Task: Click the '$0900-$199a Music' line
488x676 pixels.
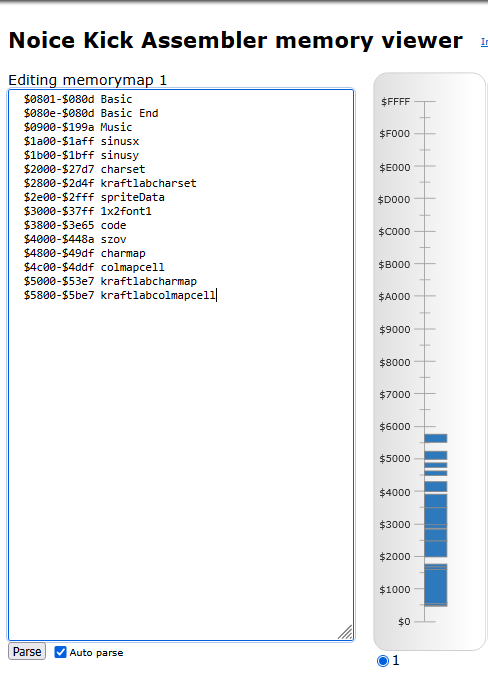Action: coord(78,127)
